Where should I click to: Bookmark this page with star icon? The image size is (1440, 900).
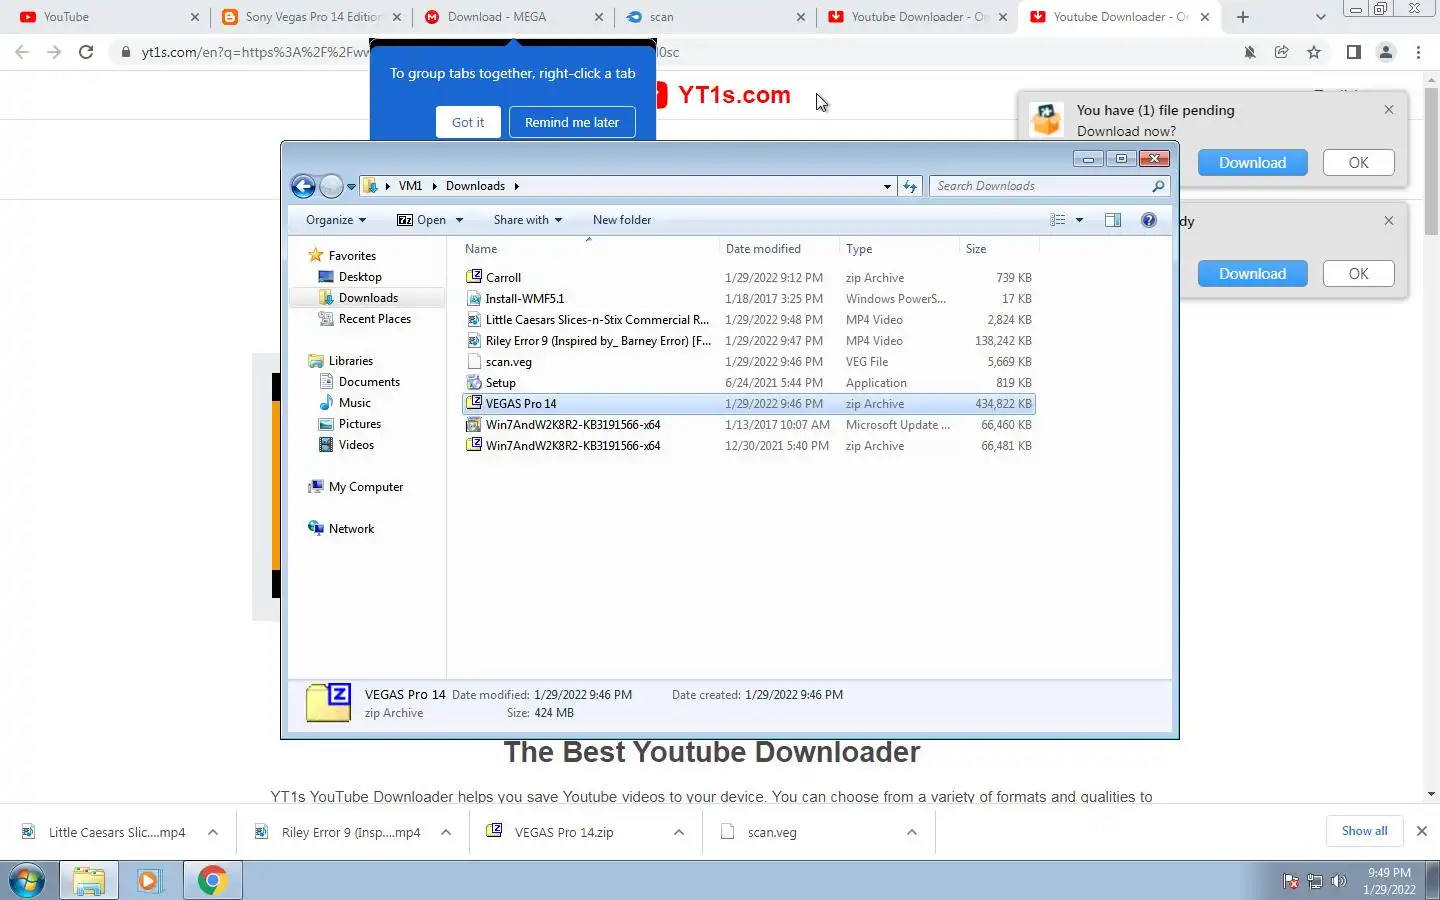click(1314, 52)
